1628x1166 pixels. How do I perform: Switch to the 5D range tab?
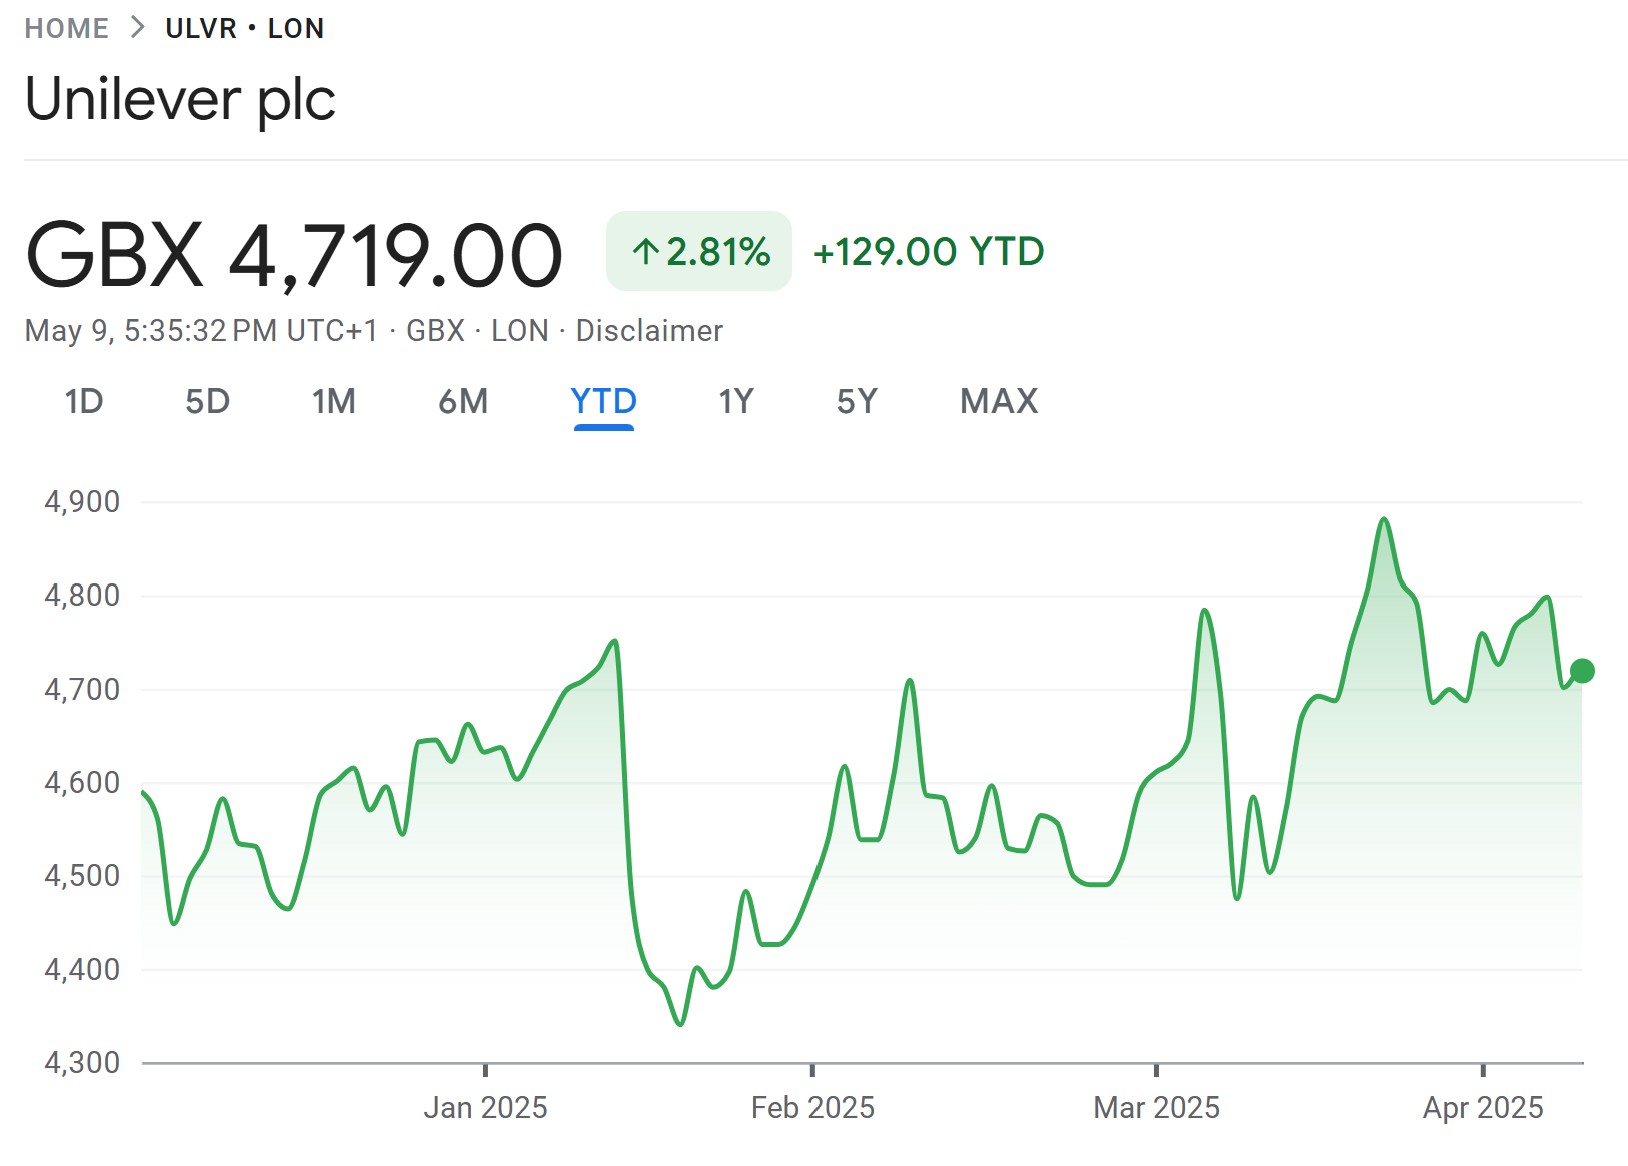click(x=207, y=402)
